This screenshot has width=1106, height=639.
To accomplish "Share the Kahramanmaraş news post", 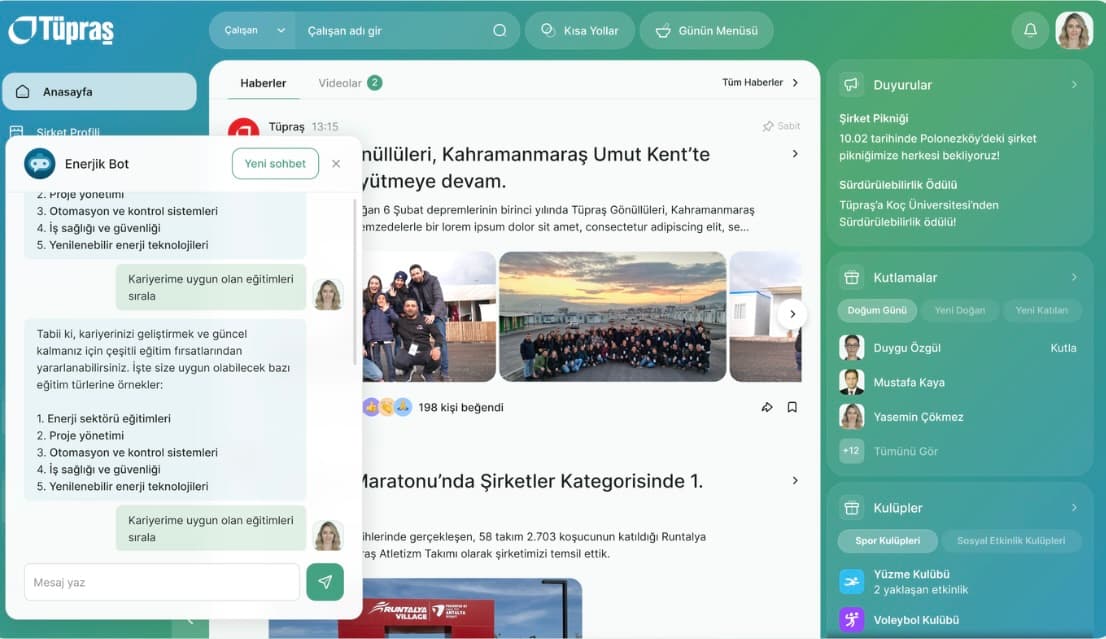I will [x=767, y=407].
